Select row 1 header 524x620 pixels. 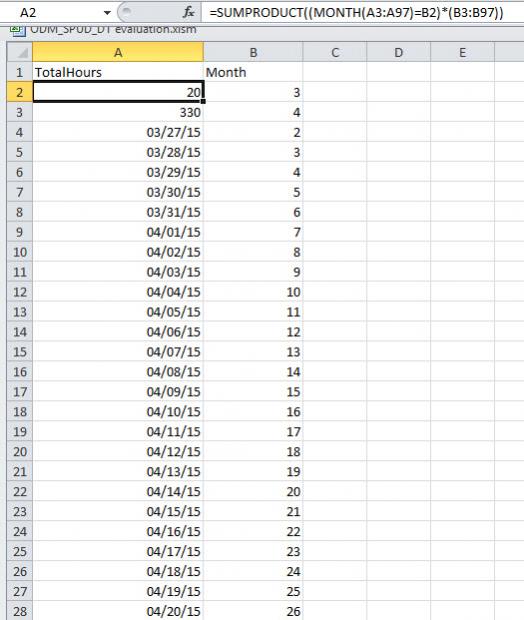click(20, 72)
